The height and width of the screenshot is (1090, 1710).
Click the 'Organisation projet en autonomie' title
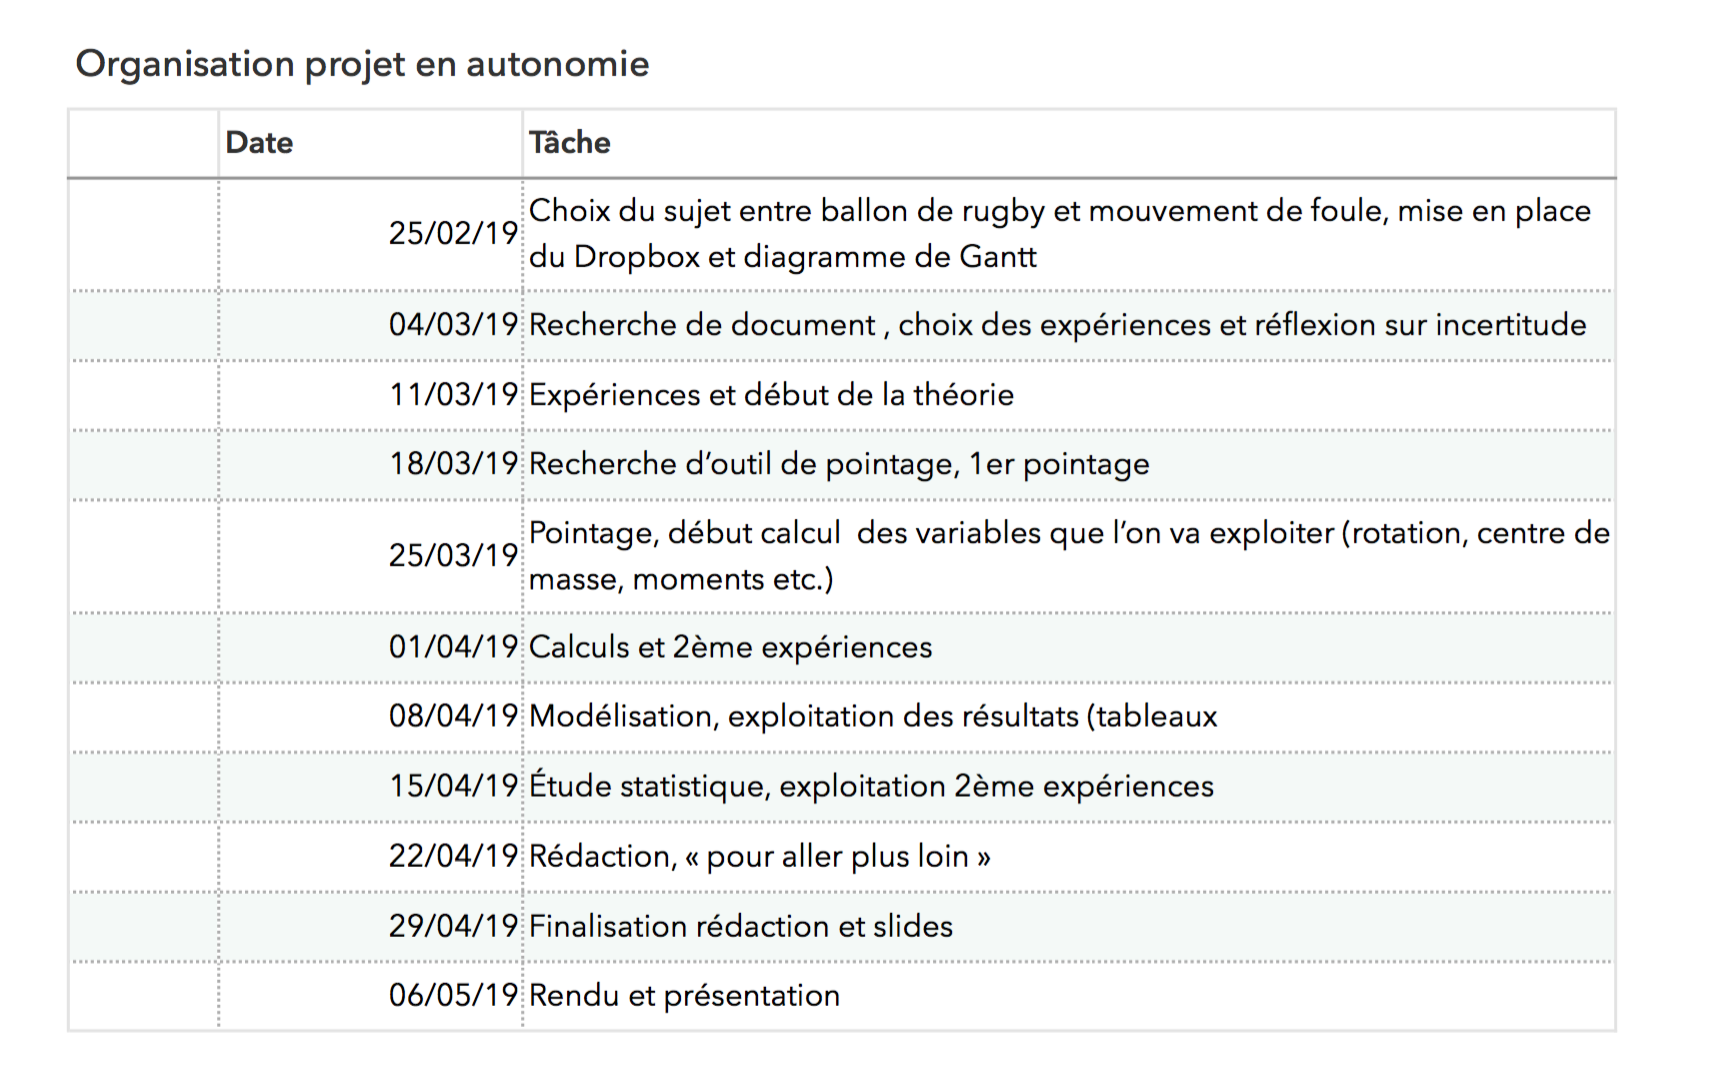coord(362,64)
